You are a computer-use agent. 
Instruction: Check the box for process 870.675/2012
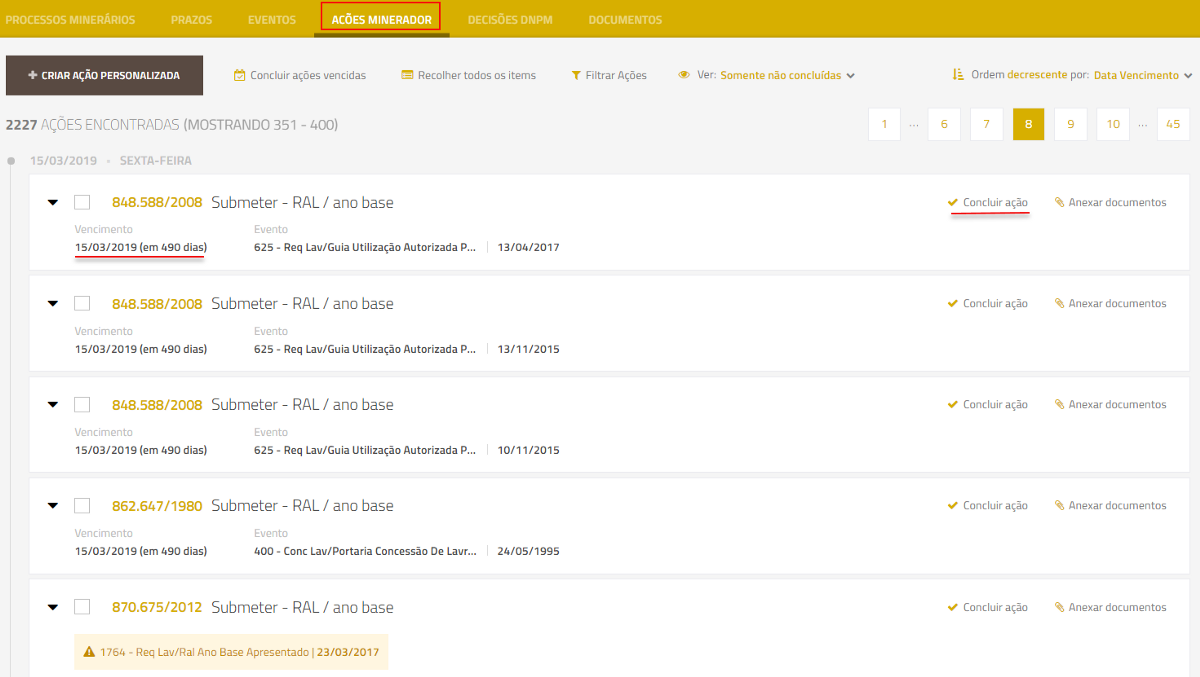(82, 607)
